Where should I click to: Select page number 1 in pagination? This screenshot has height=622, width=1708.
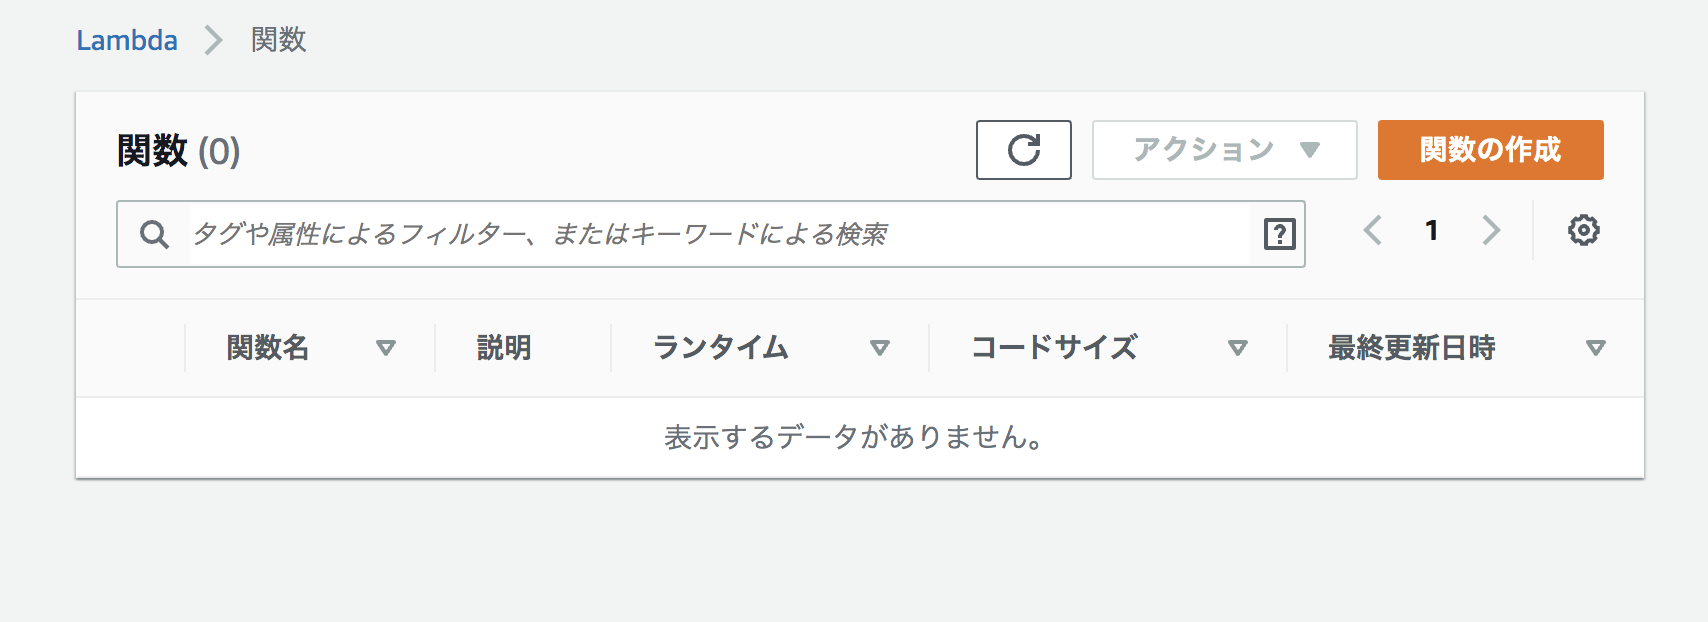(1431, 230)
